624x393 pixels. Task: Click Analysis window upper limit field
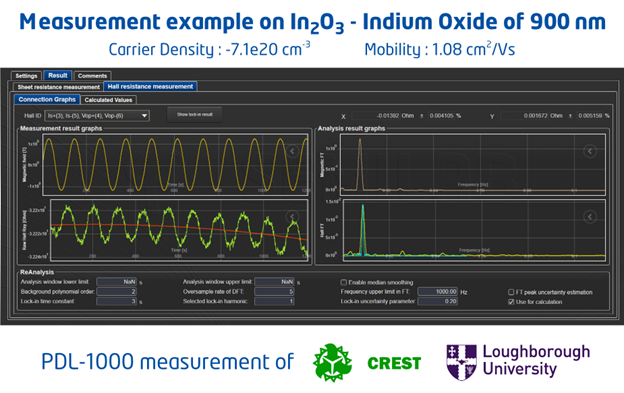coord(274,282)
